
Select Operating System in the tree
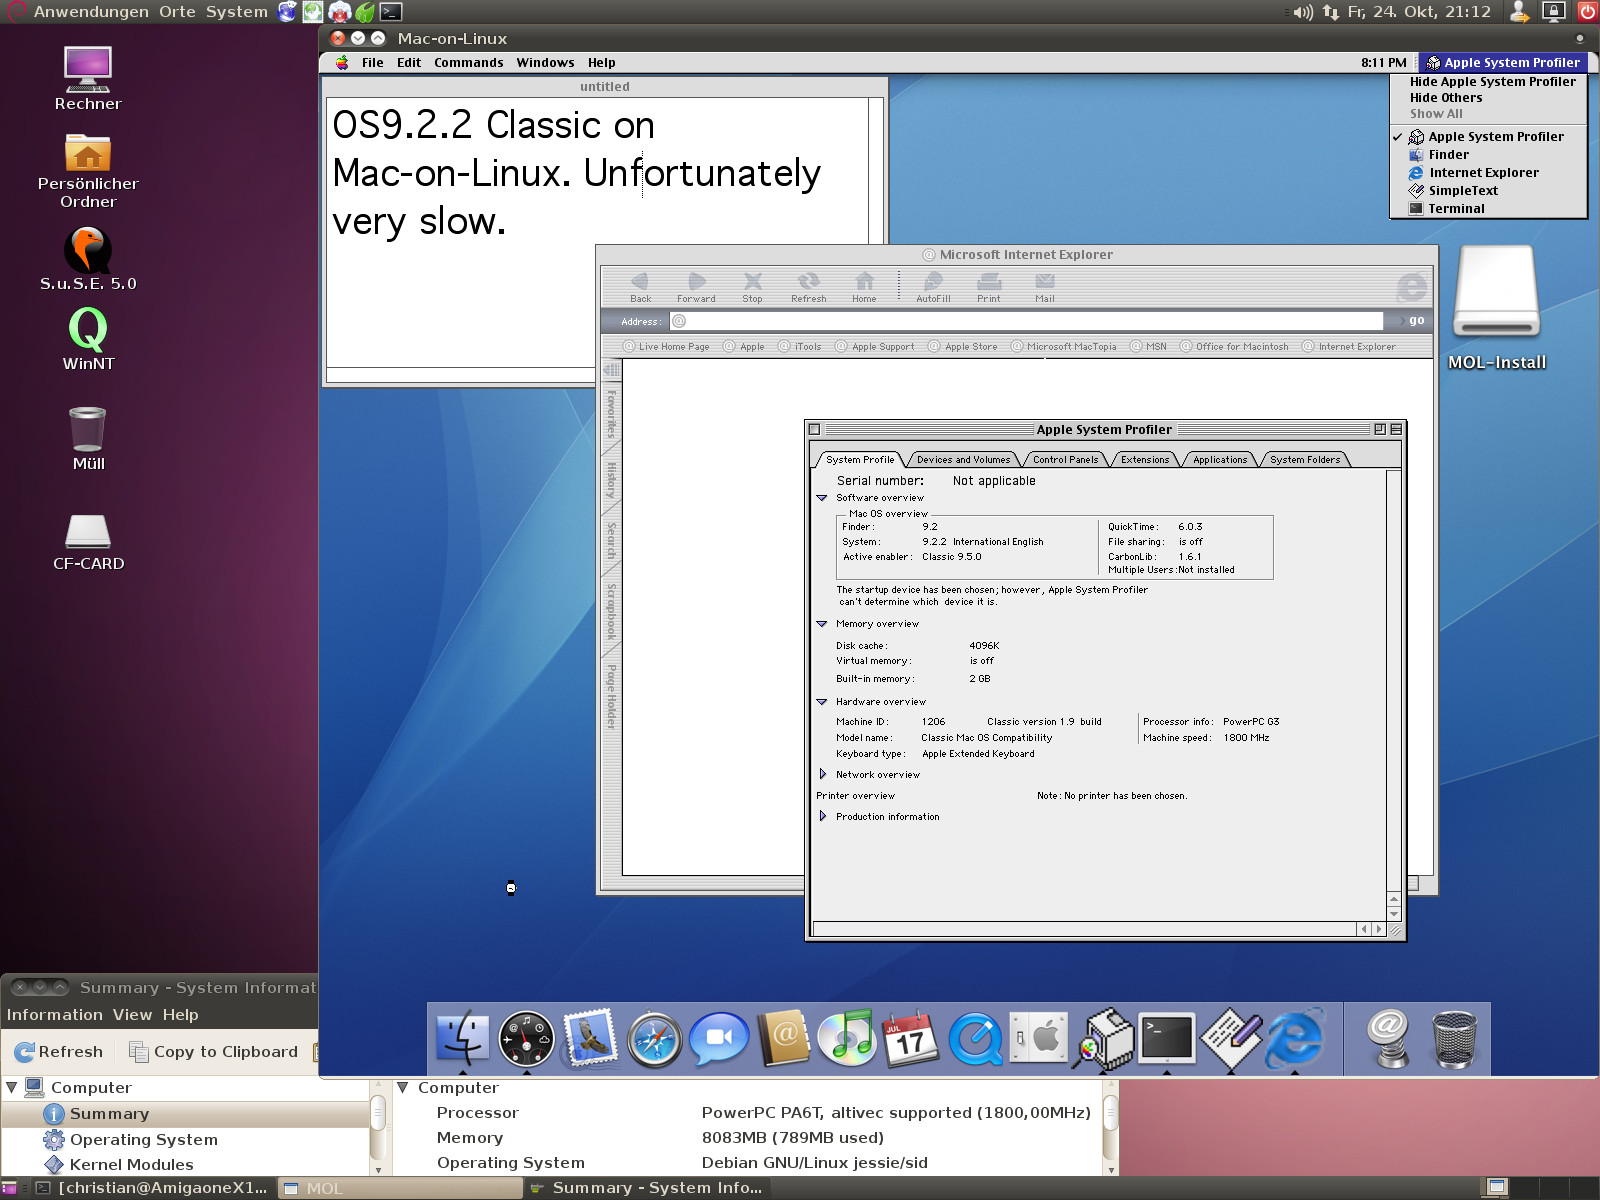tap(143, 1140)
